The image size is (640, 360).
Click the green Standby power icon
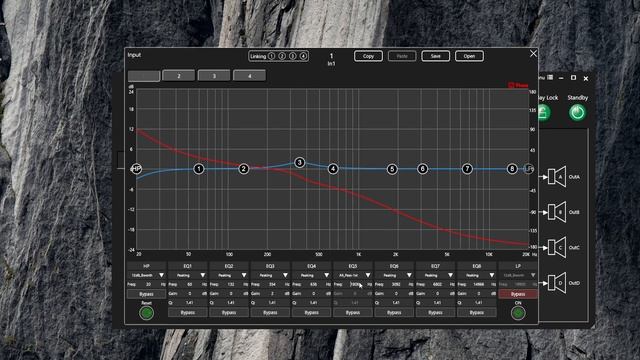[x=577, y=112]
